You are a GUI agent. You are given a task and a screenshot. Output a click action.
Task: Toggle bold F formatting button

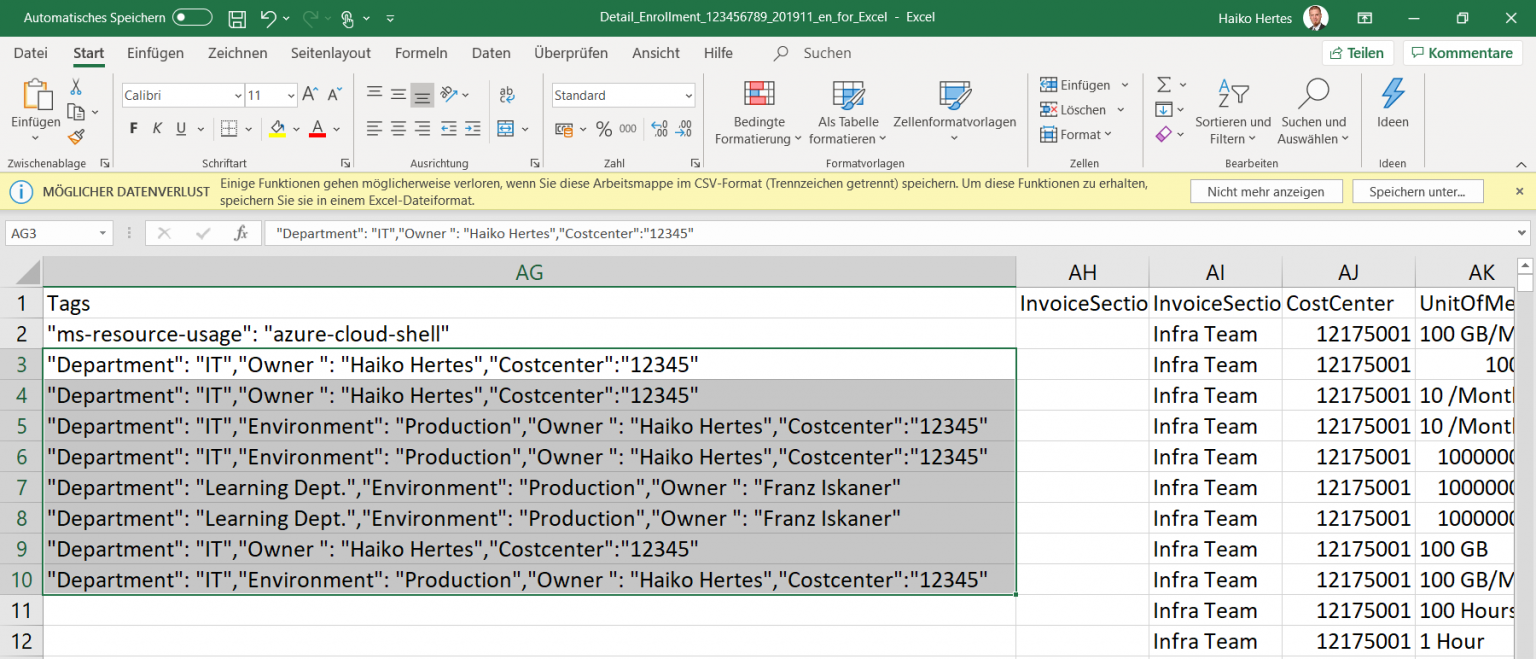[133, 129]
